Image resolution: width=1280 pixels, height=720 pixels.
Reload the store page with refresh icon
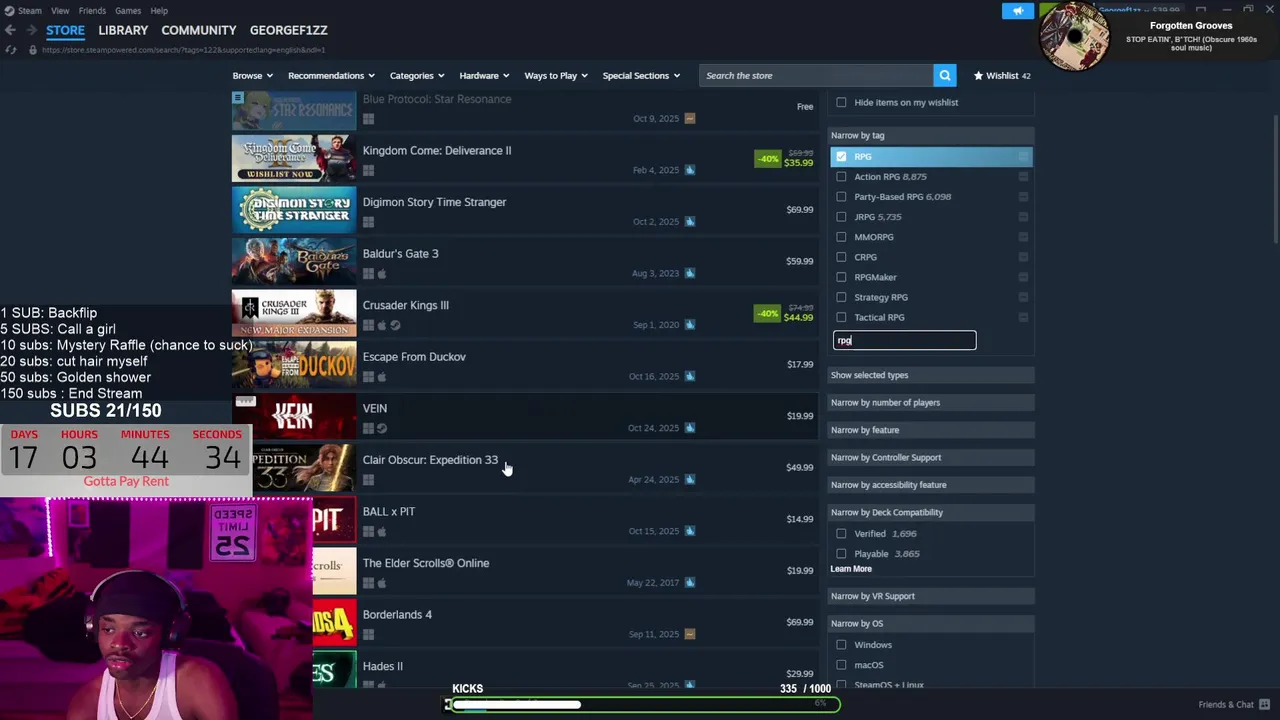point(11,49)
